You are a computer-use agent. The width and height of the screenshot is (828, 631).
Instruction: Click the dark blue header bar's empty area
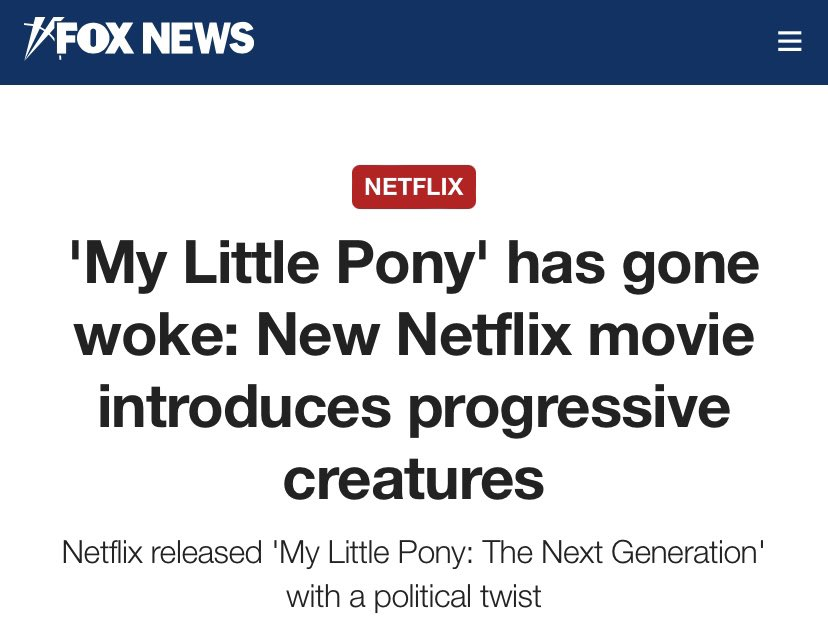pyautogui.click(x=500, y=41)
